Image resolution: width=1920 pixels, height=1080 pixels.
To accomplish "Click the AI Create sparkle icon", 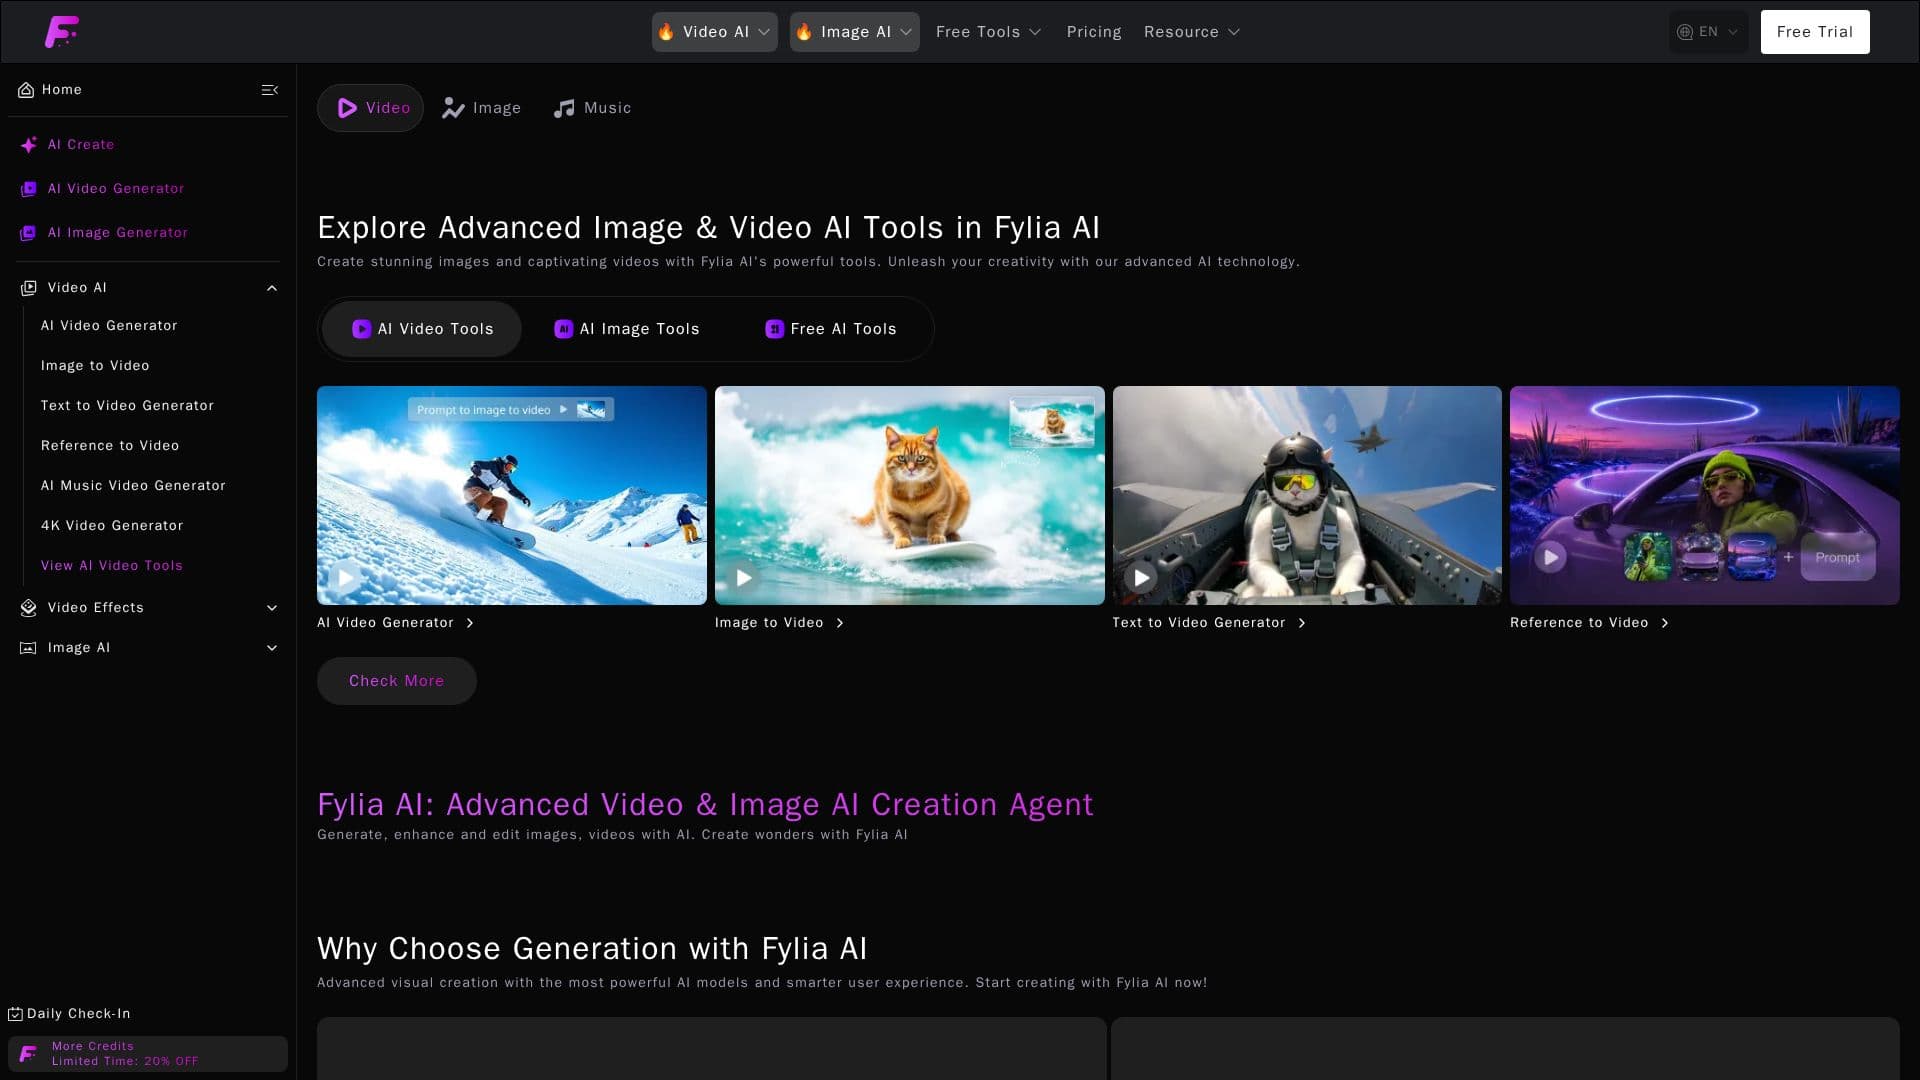I will coord(28,145).
